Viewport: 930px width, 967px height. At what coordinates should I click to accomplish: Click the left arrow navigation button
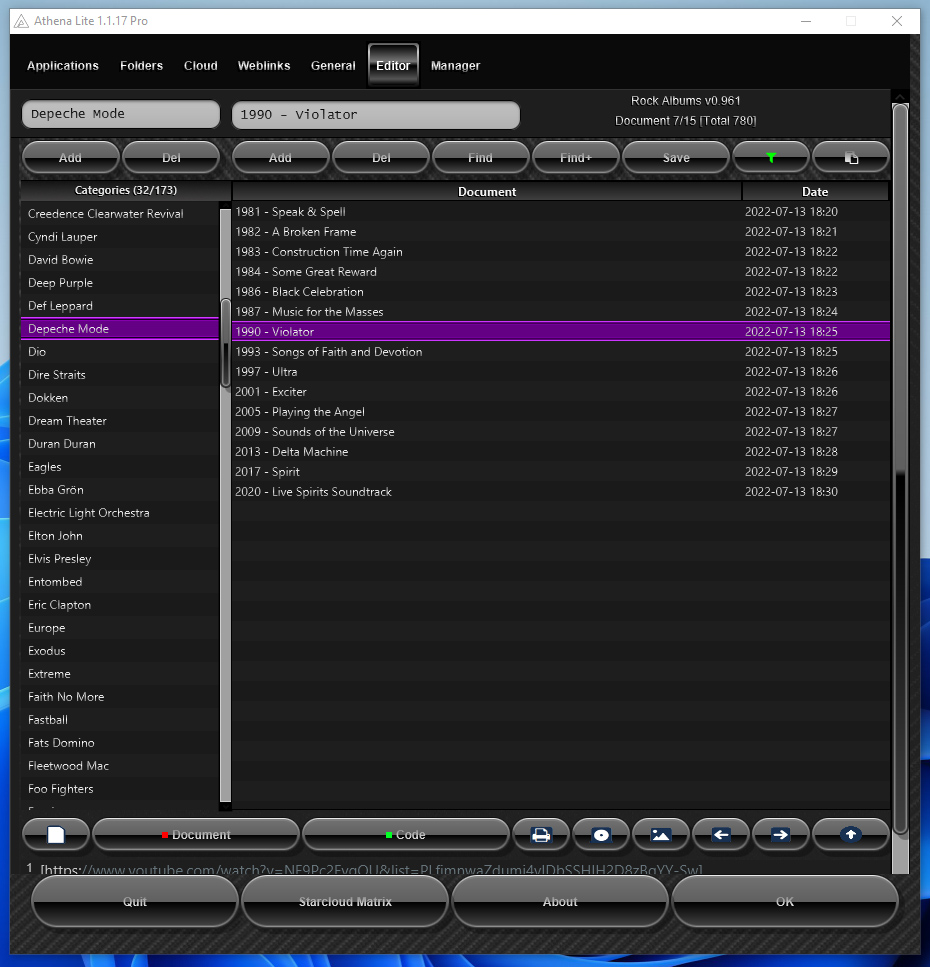[720, 834]
